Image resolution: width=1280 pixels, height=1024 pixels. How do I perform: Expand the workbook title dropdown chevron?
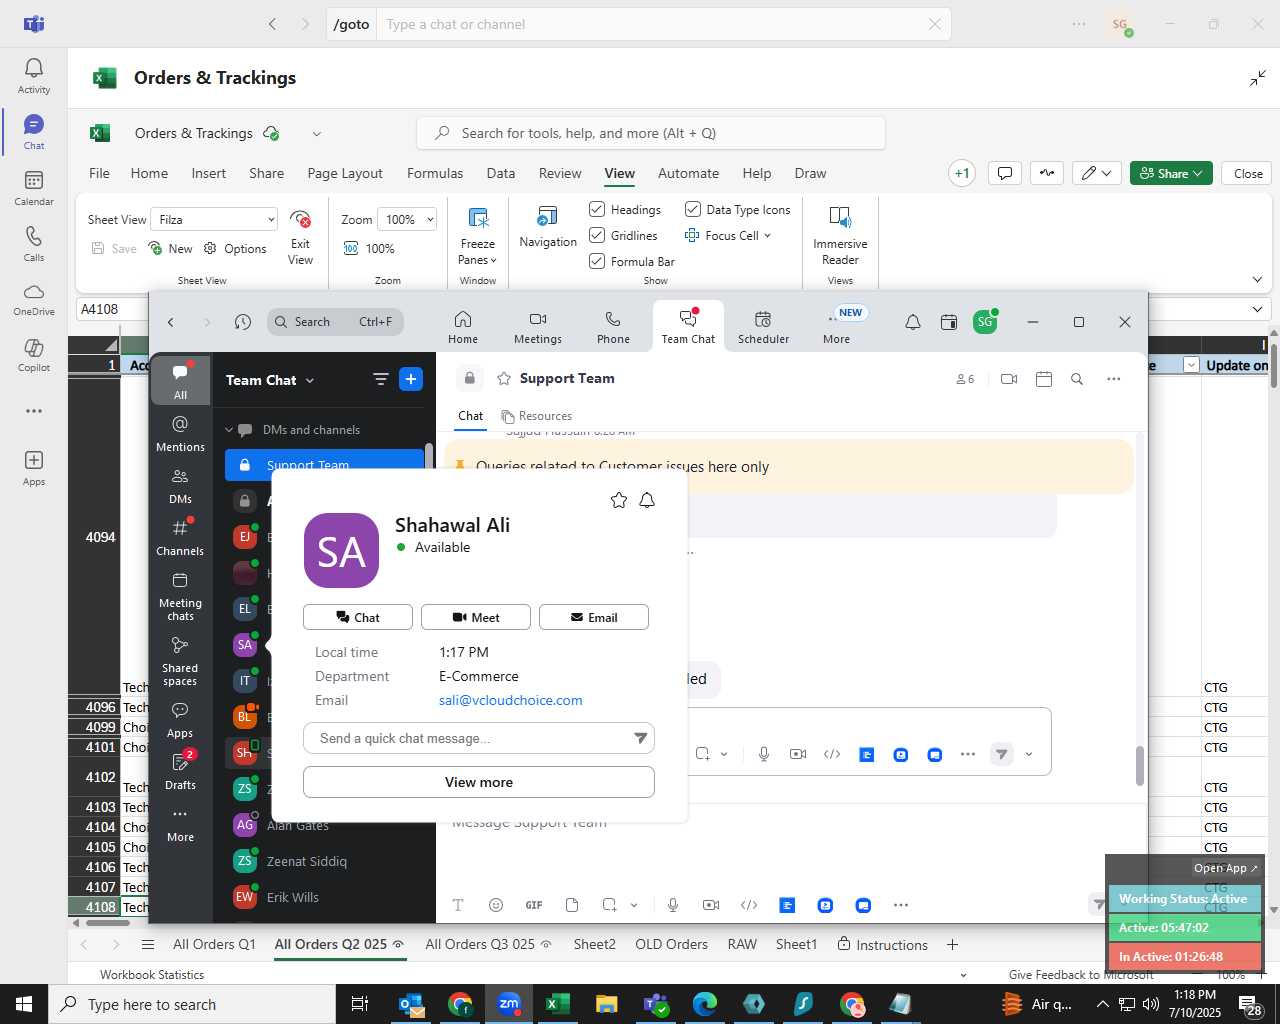tap(316, 133)
